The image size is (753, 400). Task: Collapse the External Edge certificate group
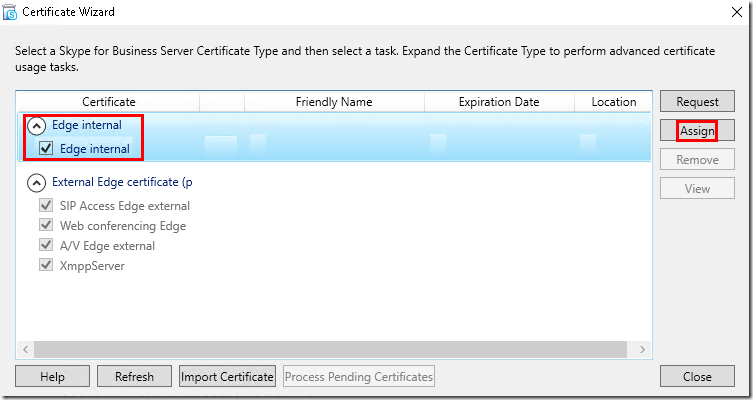click(x=36, y=183)
